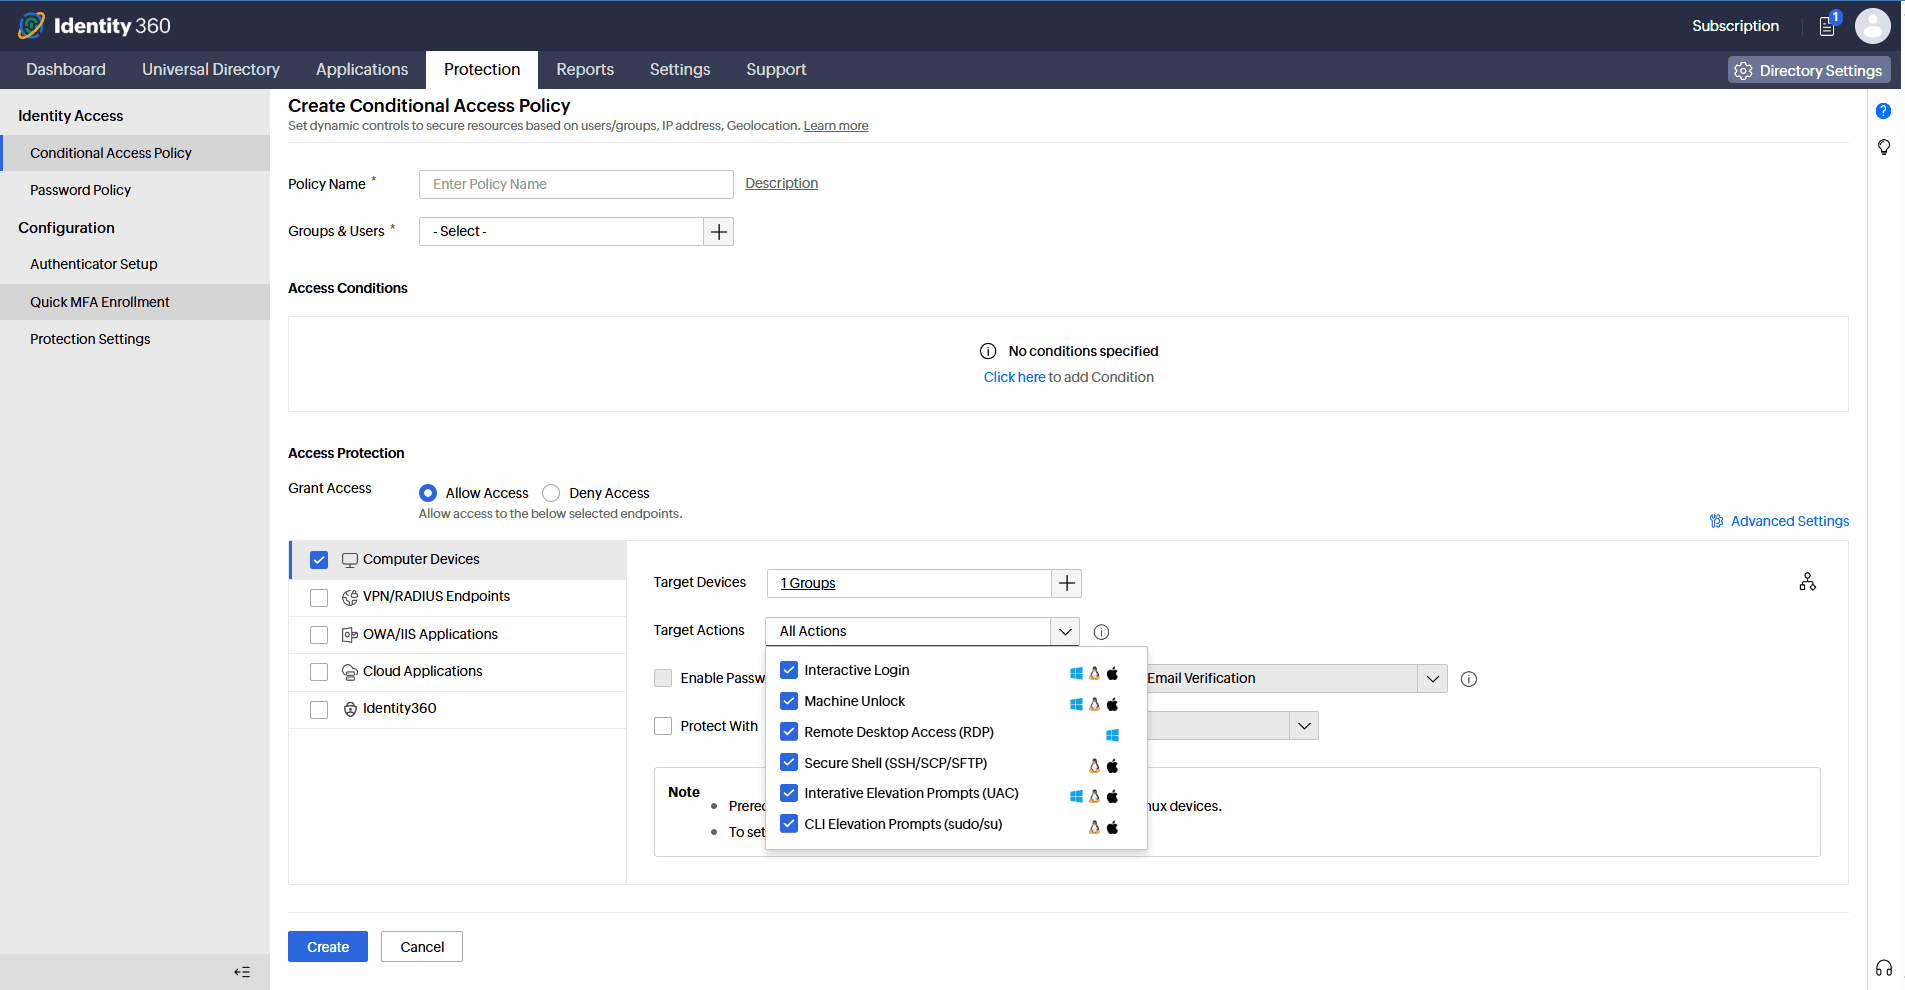Click the Identity 360 logo
This screenshot has height=990, width=1905.
95,26
